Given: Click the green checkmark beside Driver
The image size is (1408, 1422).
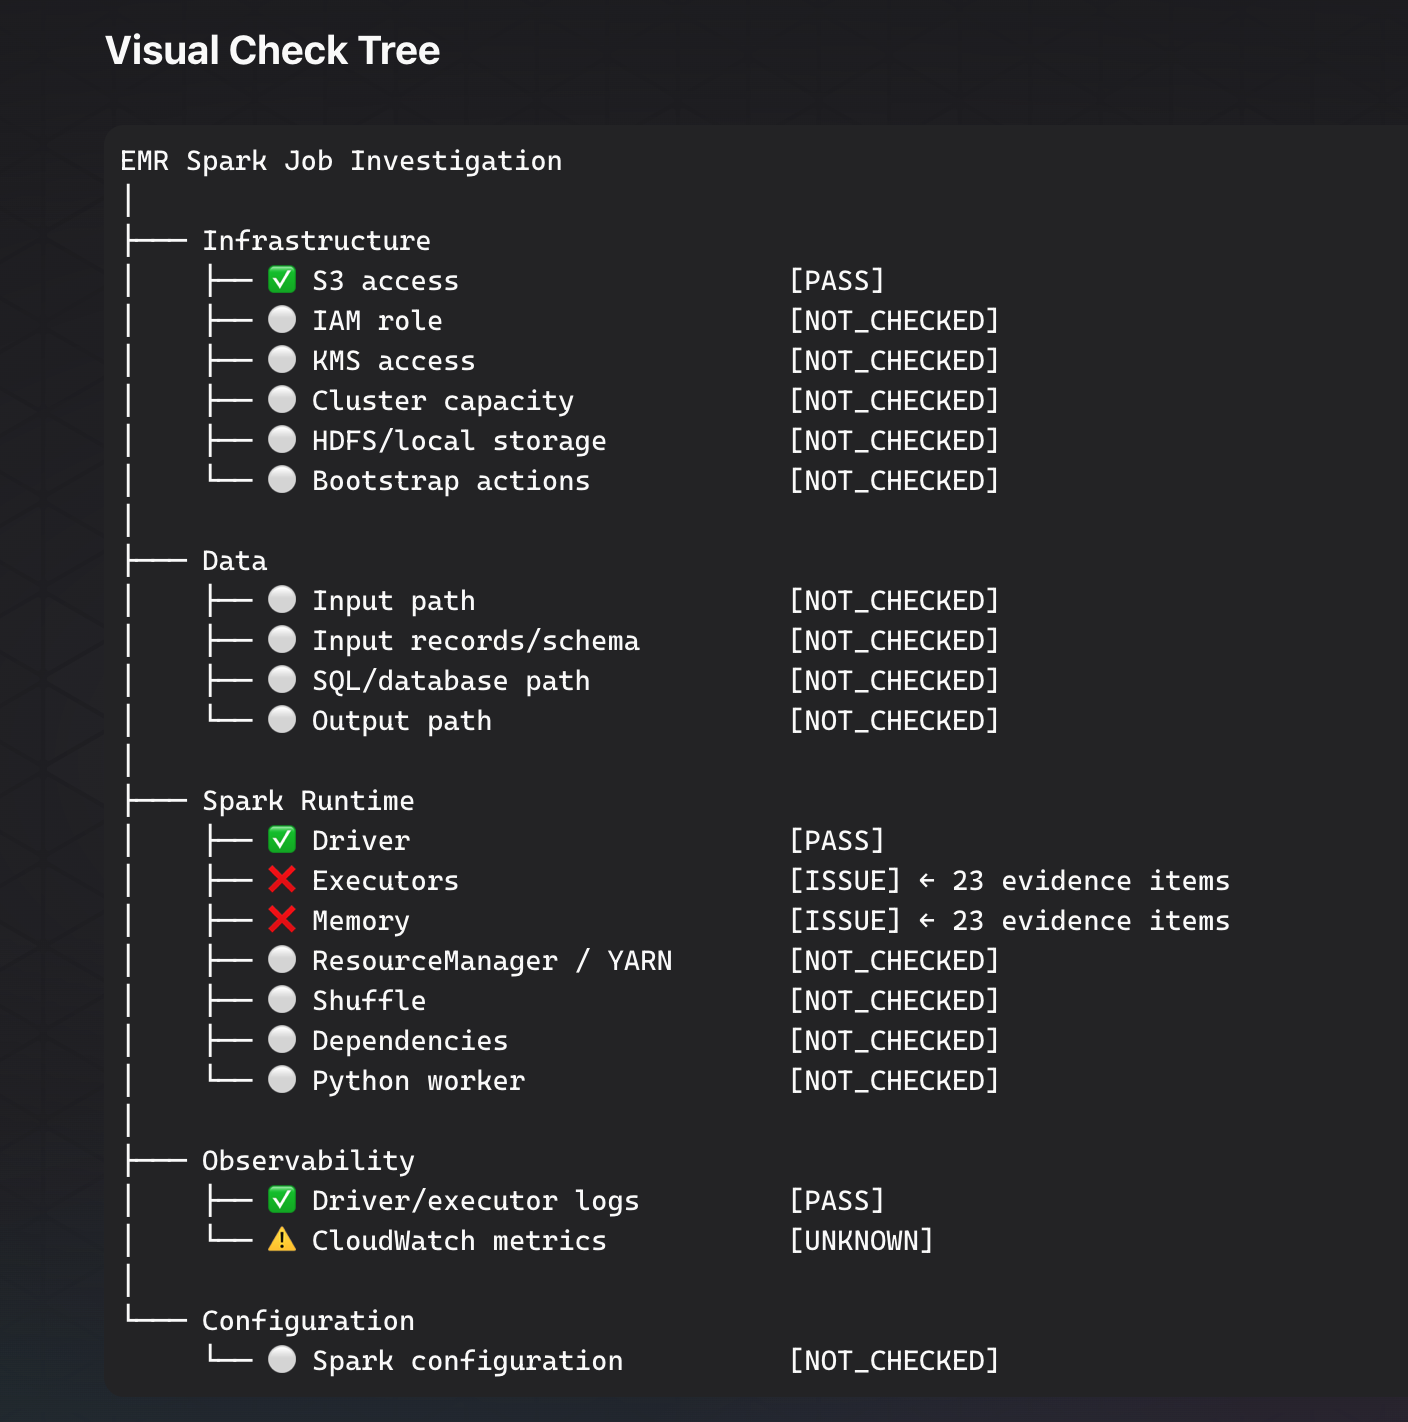Looking at the screenshot, I should (282, 840).
